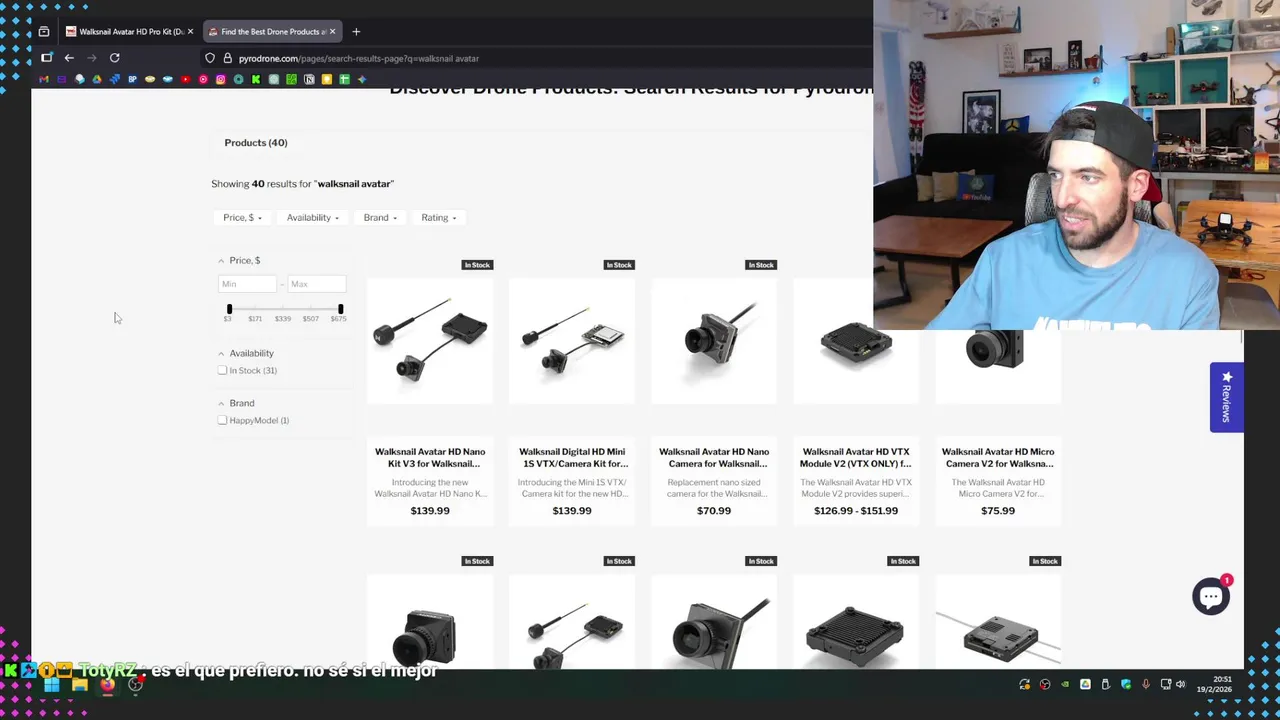Collapse the Brand sidebar section
The height and width of the screenshot is (720, 1280).
coord(236,403)
